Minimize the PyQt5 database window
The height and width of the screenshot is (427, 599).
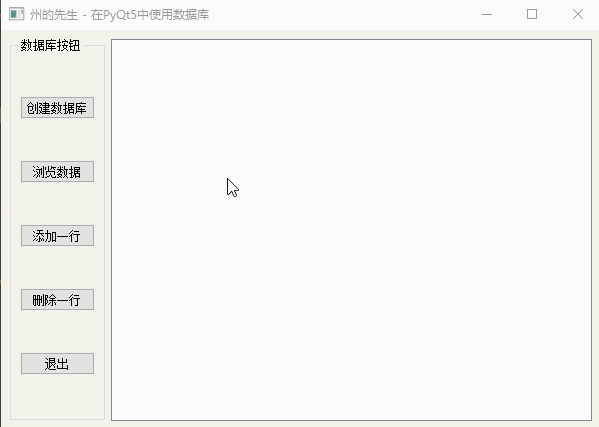[x=487, y=15]
